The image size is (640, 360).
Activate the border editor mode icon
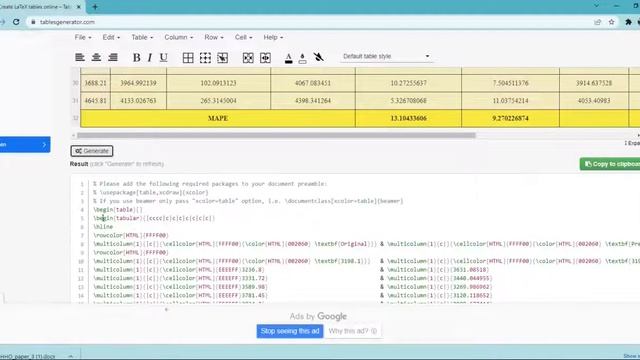(x=222, y=58)
